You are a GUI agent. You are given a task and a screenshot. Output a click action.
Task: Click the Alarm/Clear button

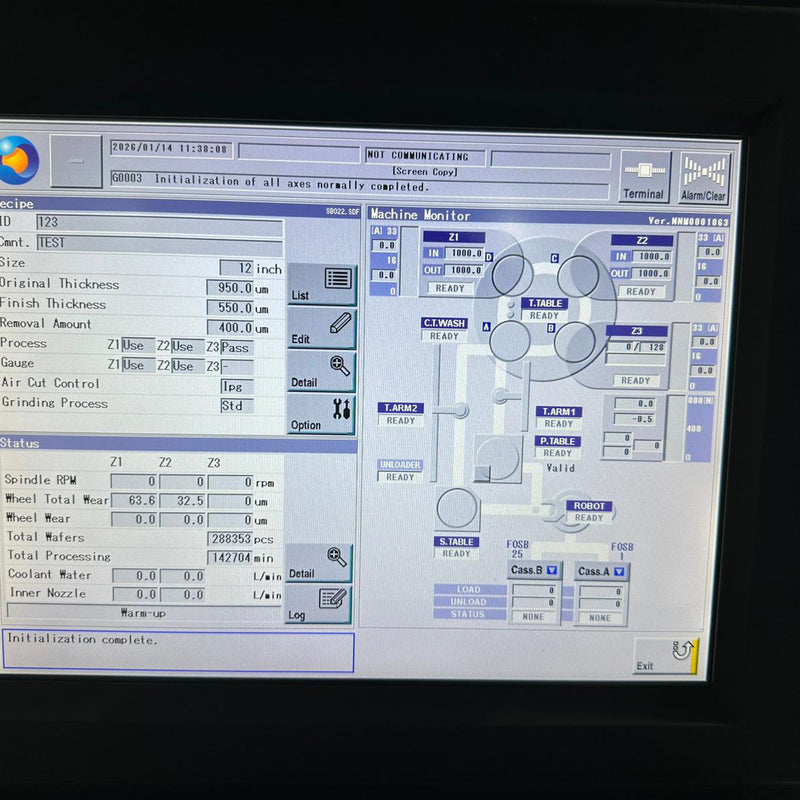tap(704, 179)
